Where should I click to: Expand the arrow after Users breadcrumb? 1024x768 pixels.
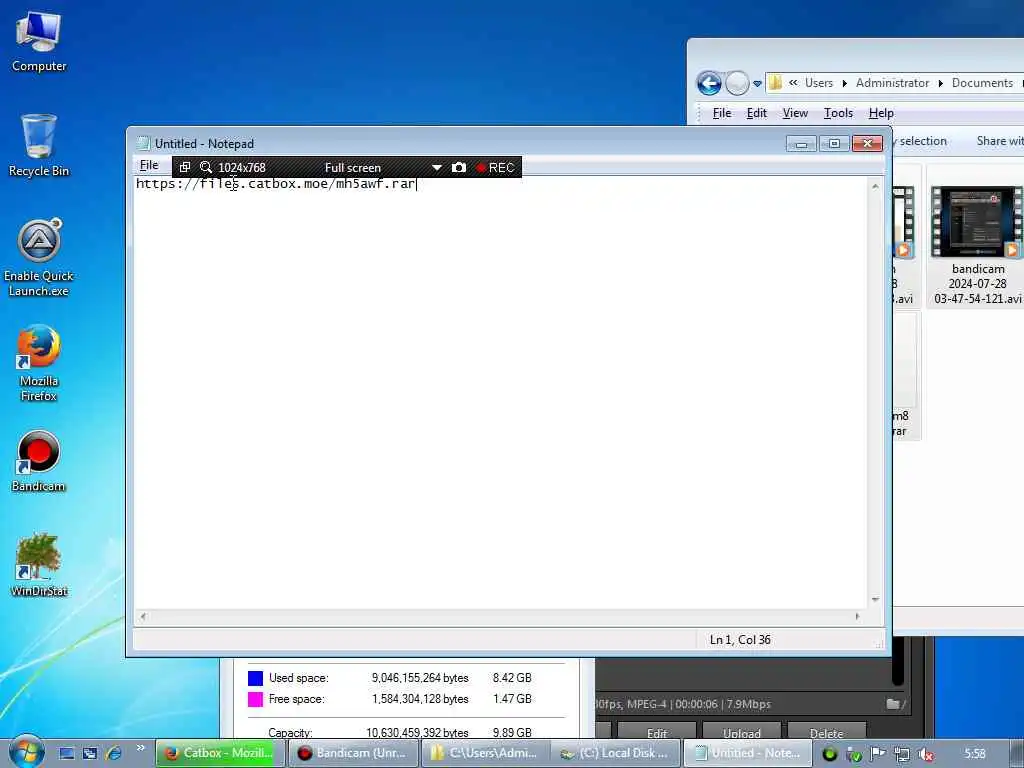[x=844, y=84]
